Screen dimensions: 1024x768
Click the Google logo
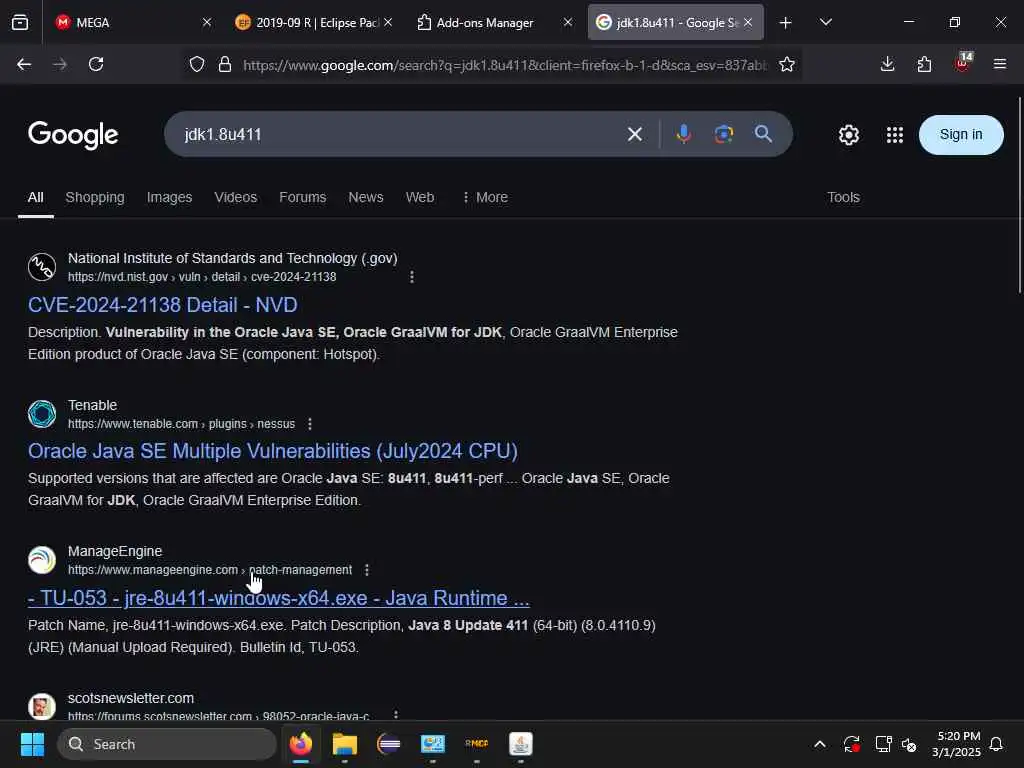[73, 135]
